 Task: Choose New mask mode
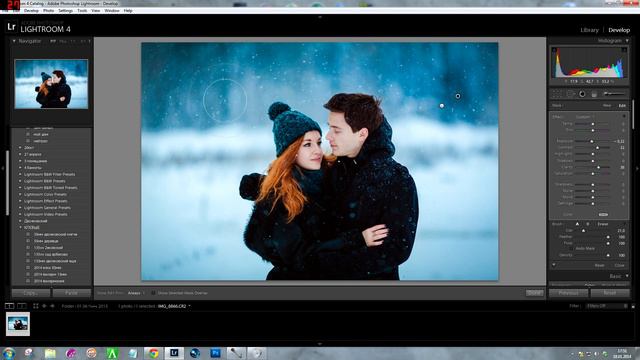tap(607, 106)
